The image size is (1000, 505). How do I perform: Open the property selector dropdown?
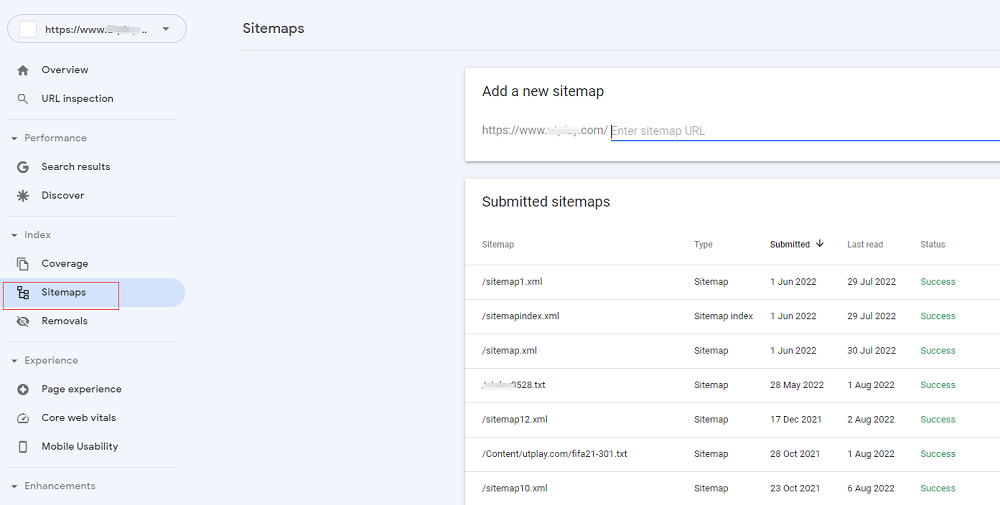(97, 29)
